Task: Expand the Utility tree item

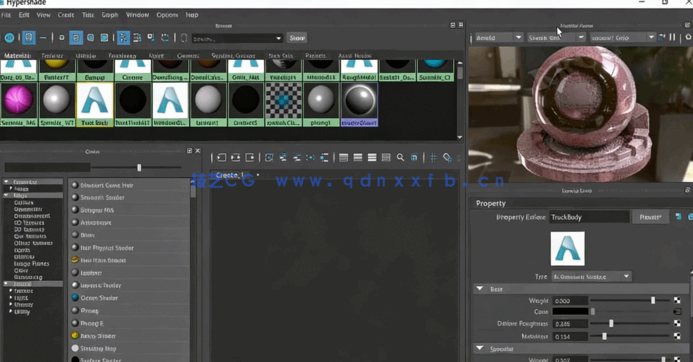Action: (x=11, y=312)
